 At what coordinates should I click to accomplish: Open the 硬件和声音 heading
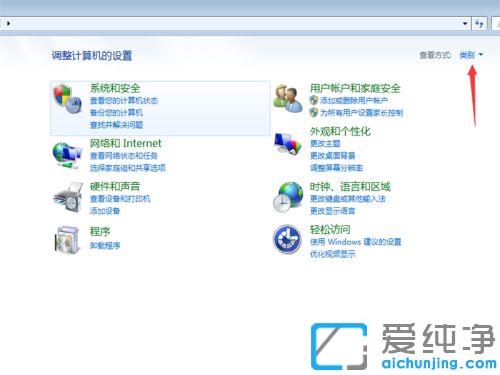pyautogui.click(x=115, y=186)
